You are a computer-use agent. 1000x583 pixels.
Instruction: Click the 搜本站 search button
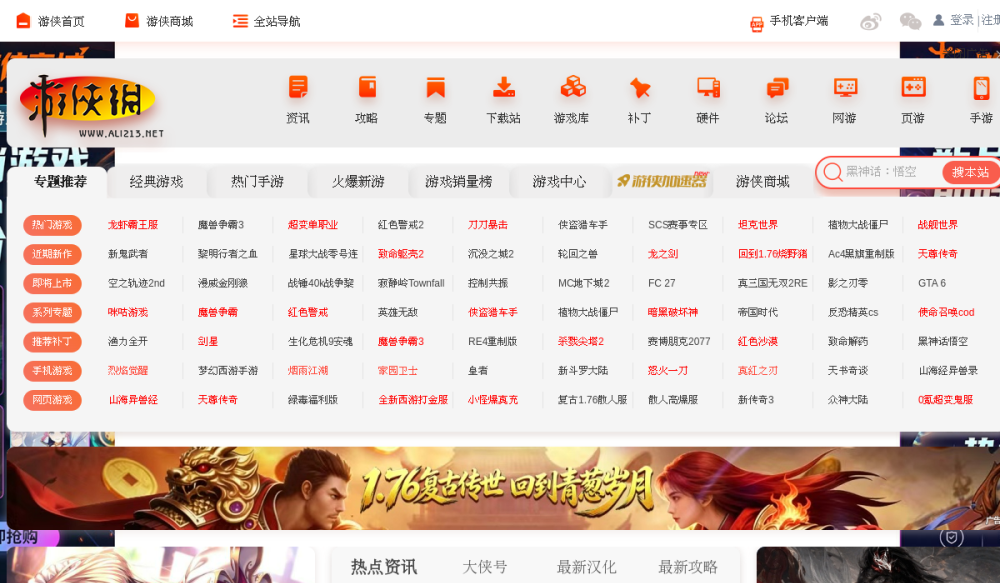point(970,172)
